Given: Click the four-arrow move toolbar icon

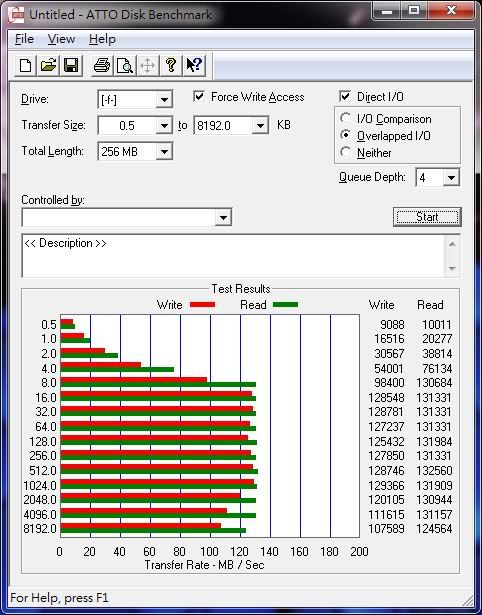Looking at the screenshot, I should (147, 66).
